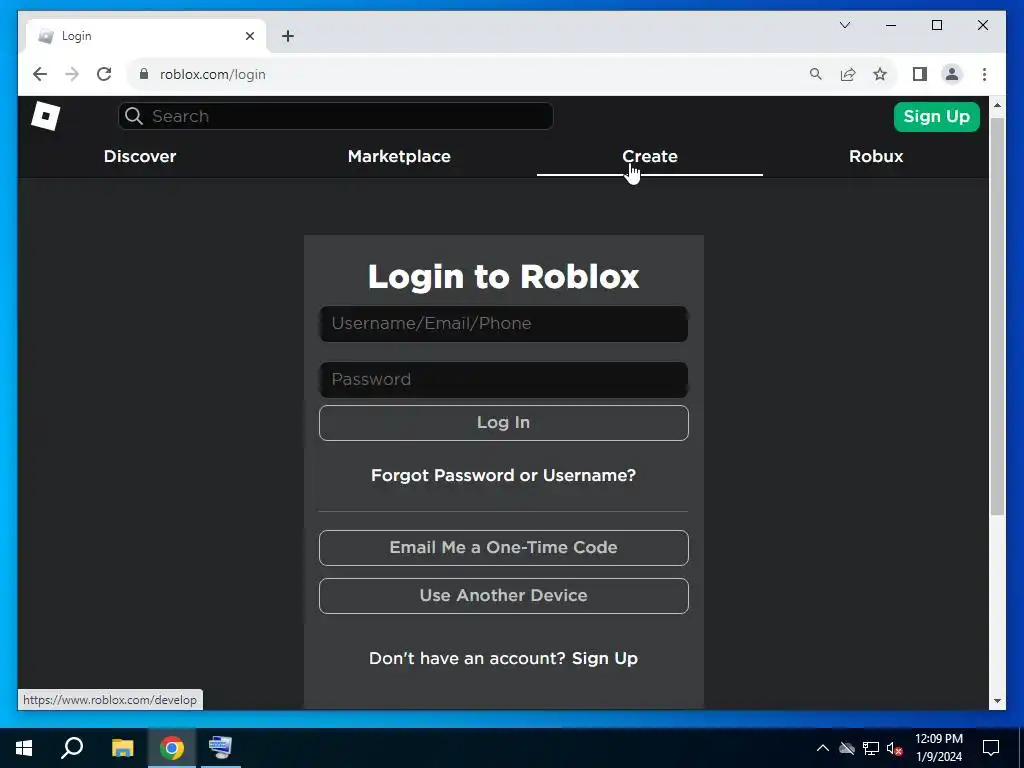The height and width of the screenshot is (768, 1024).
Task: Open Windows Start menu
Action: tap(24, 748)
